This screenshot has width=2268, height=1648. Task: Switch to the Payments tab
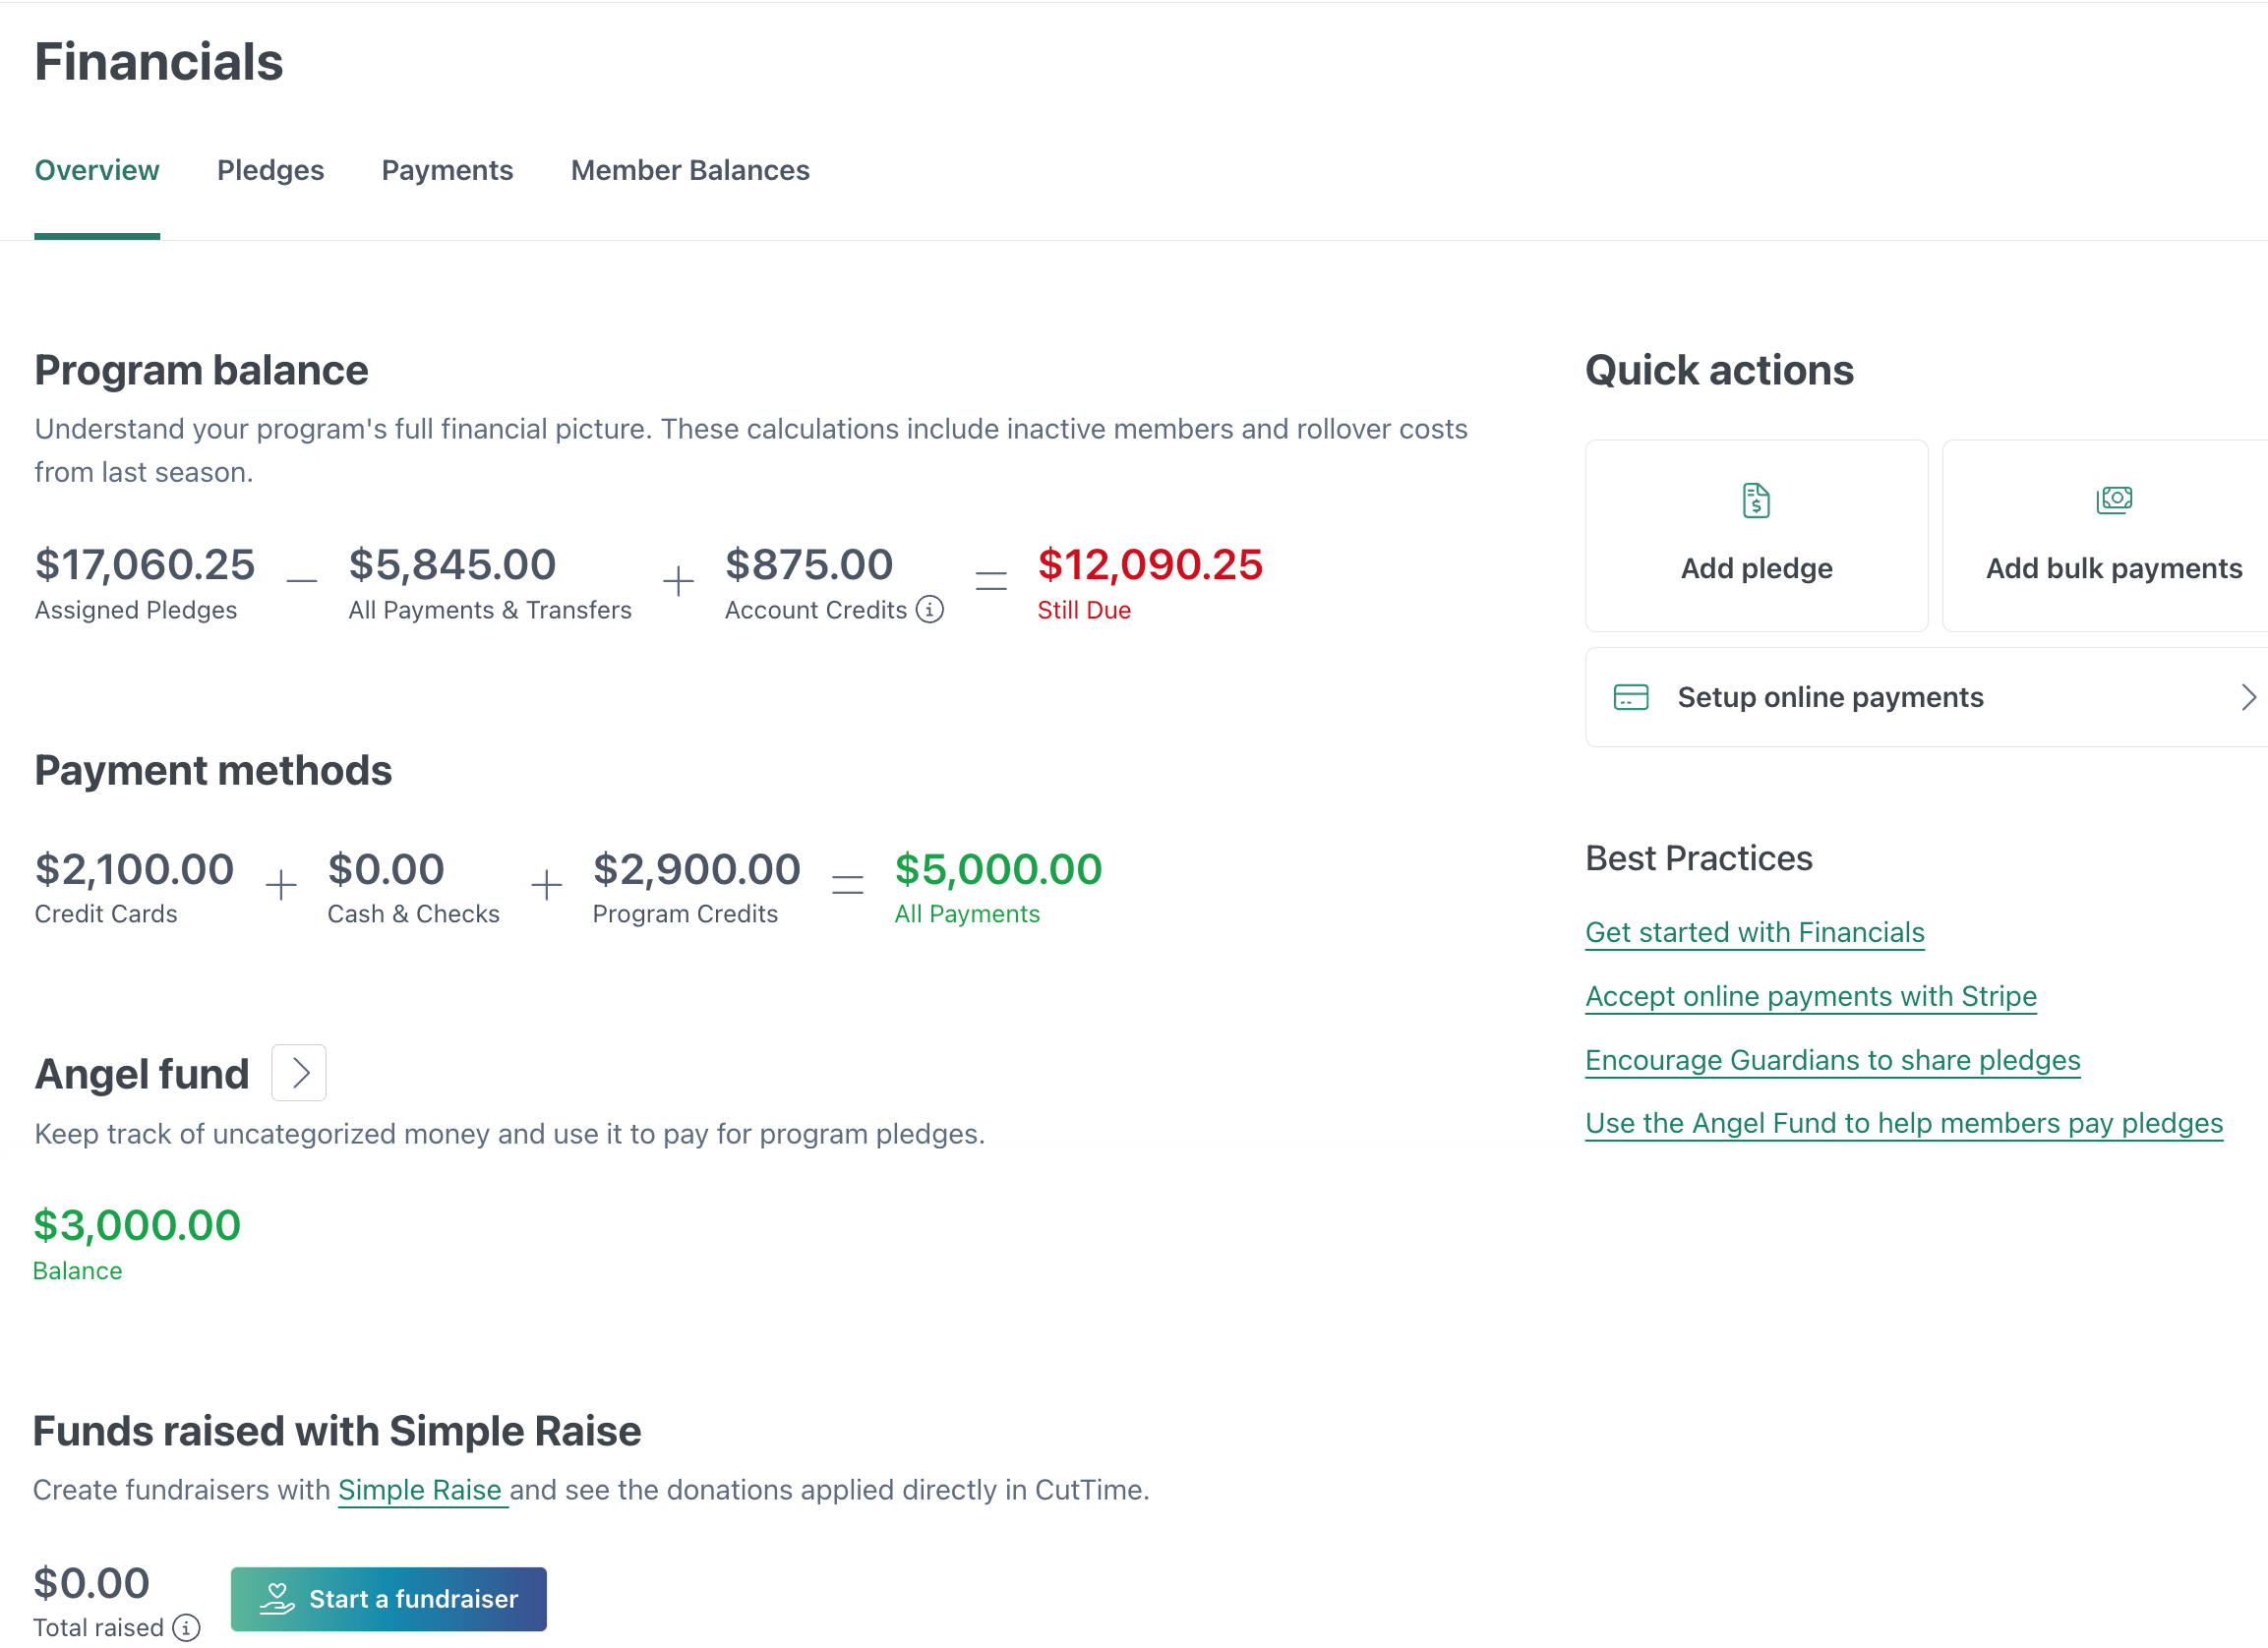pos(447,170)
